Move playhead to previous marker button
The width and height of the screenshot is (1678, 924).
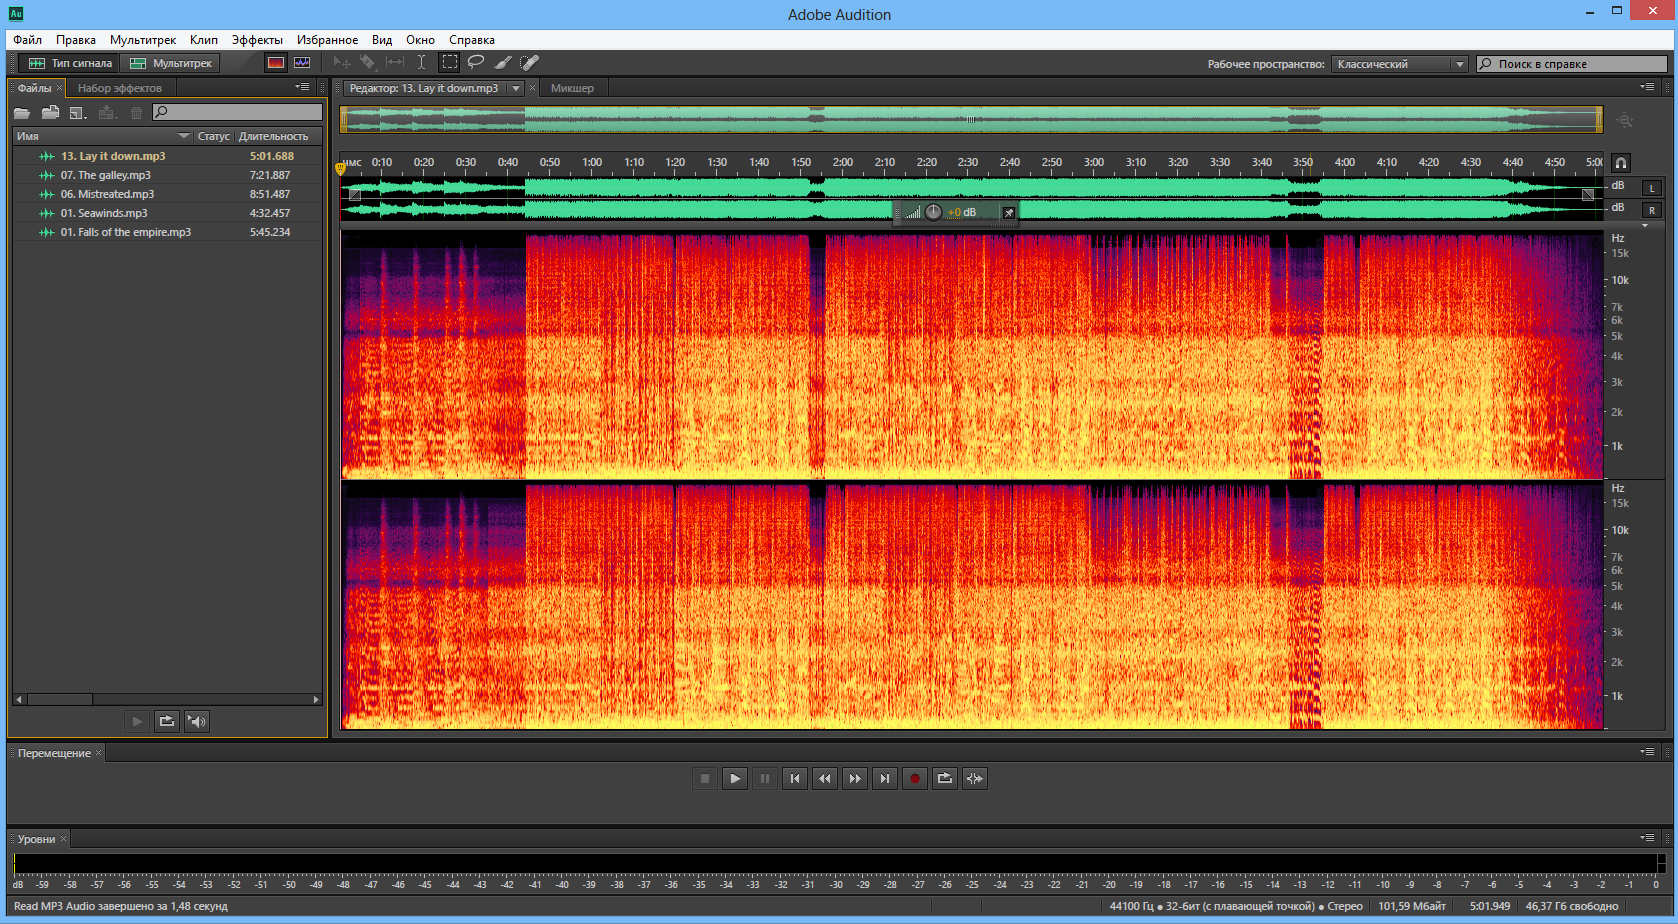795,778
